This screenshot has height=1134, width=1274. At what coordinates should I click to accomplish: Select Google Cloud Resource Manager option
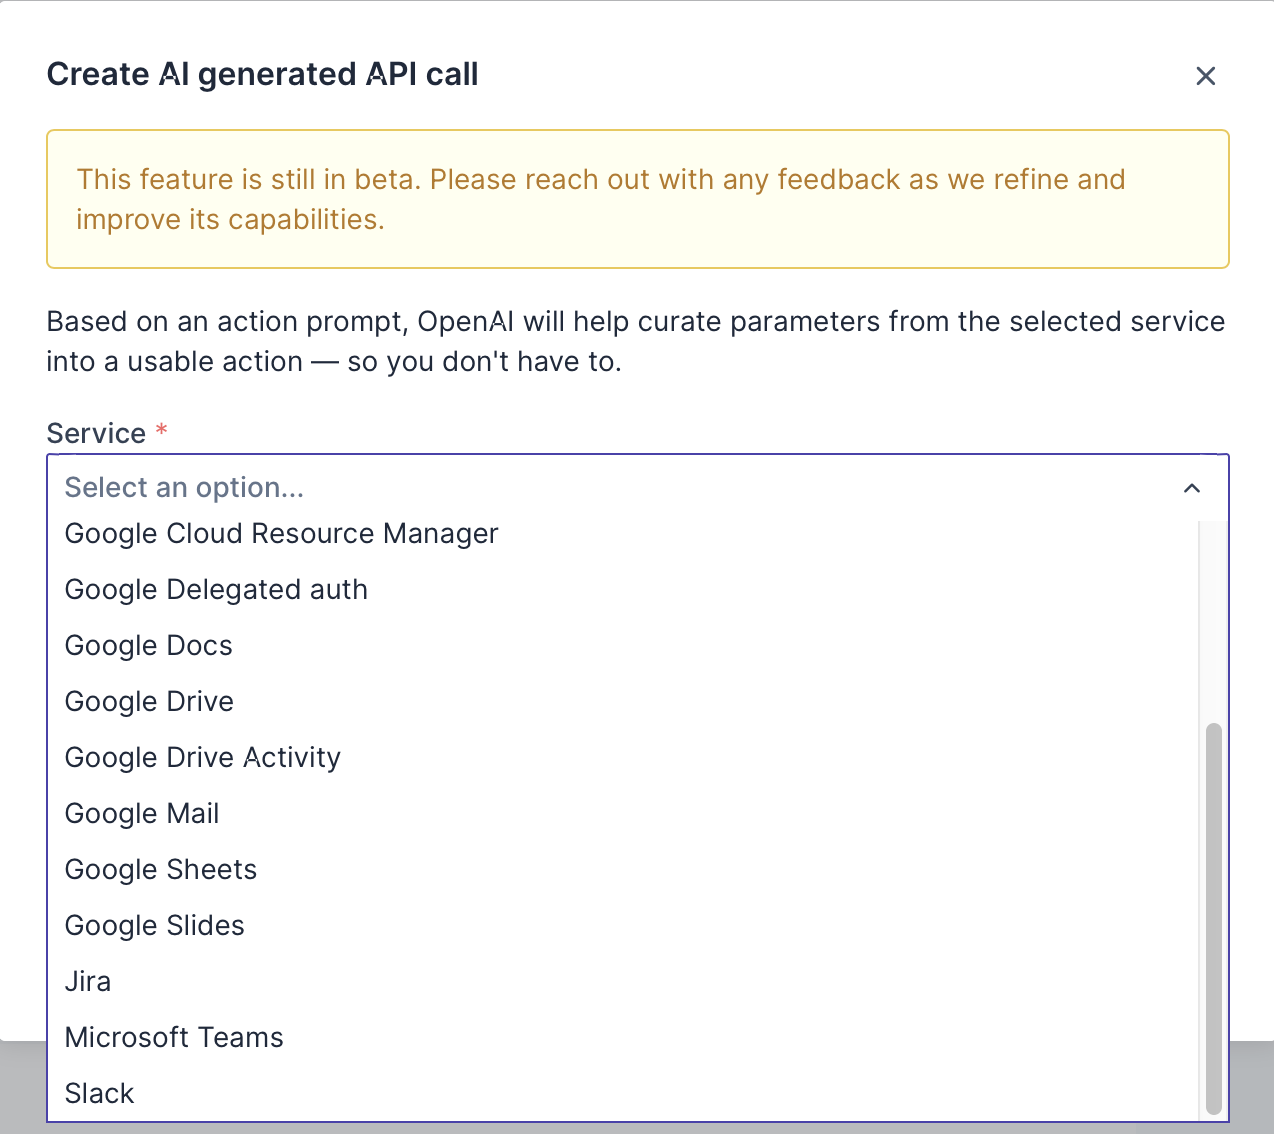tap(281, 534)
